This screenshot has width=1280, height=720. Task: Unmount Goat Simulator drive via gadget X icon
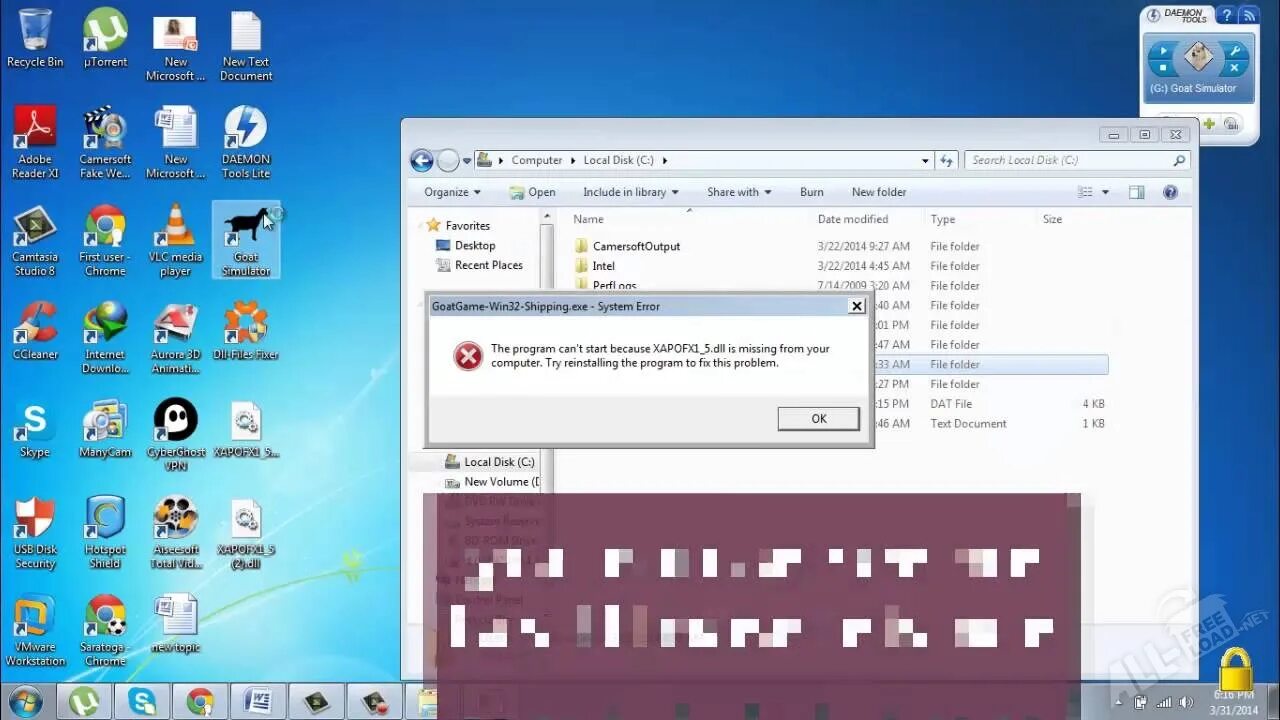point(1234,67)
